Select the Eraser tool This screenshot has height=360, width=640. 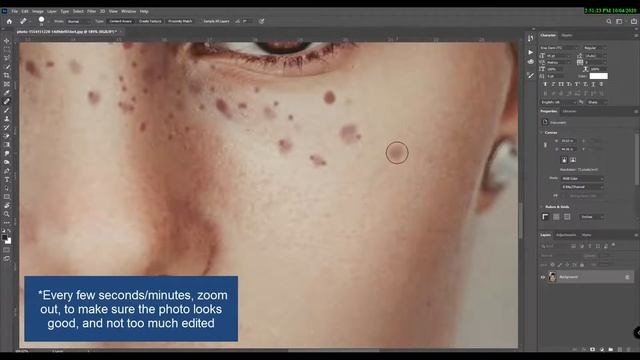[x=7, y=136]
